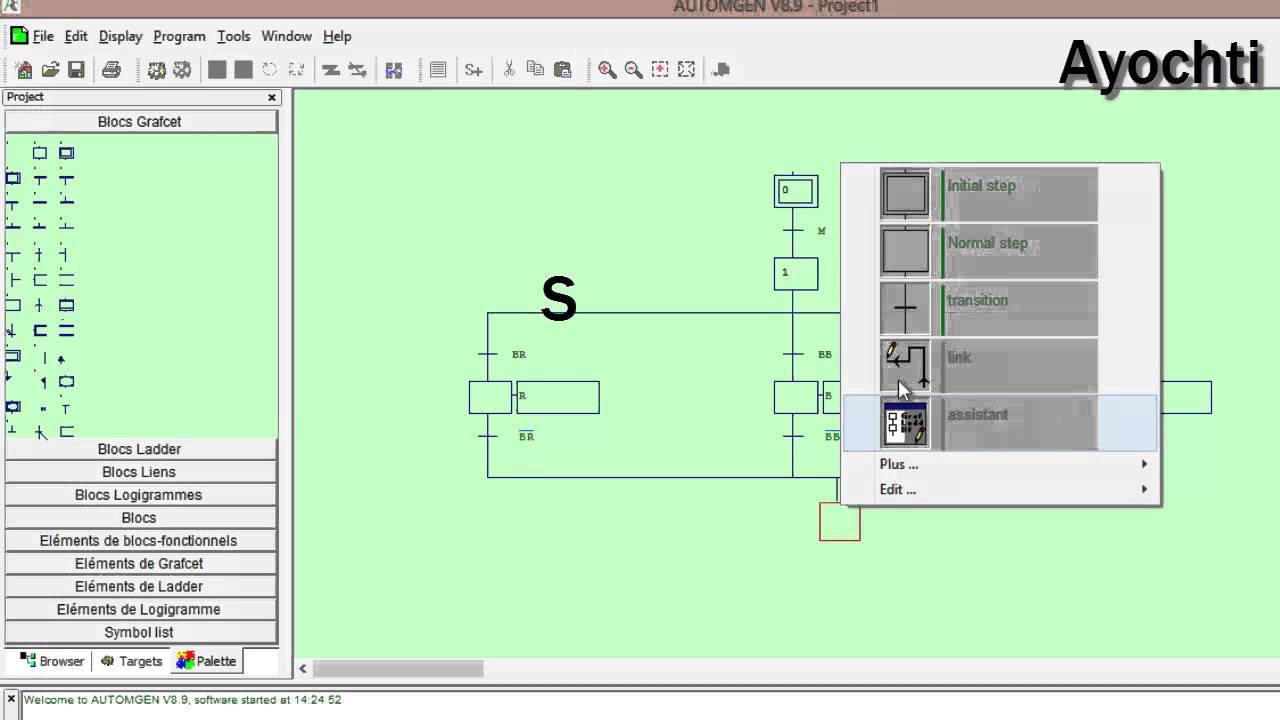The image size is (1280, 720).
Task: Click the S+ toolbar icon
Action: click(473, 70)
